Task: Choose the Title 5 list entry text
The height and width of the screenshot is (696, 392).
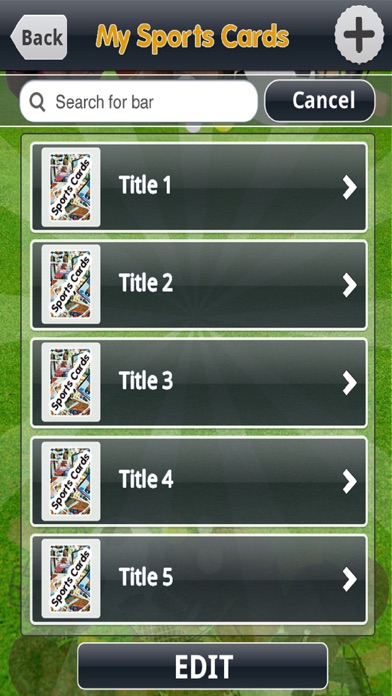Action: (146, 577)
